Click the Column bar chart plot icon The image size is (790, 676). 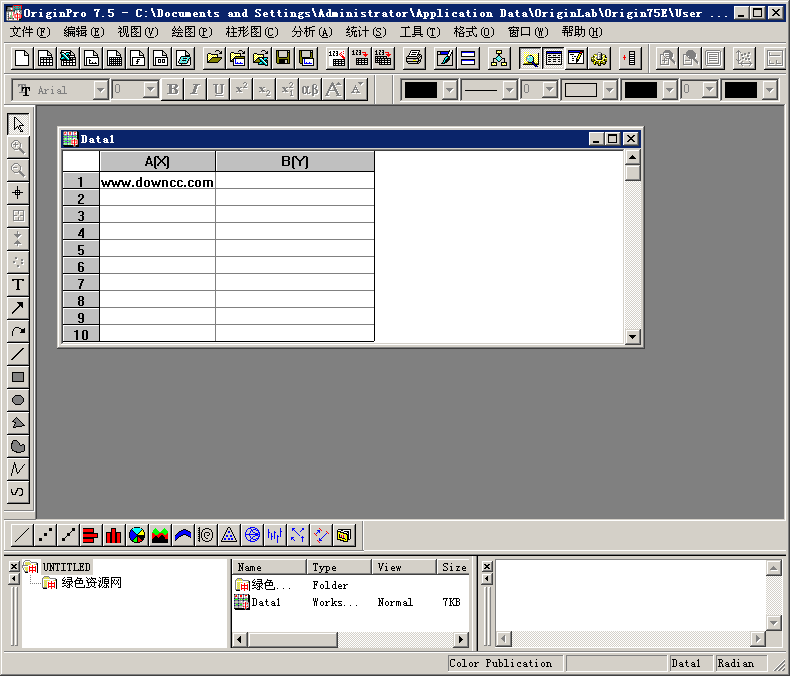[114, 535]
